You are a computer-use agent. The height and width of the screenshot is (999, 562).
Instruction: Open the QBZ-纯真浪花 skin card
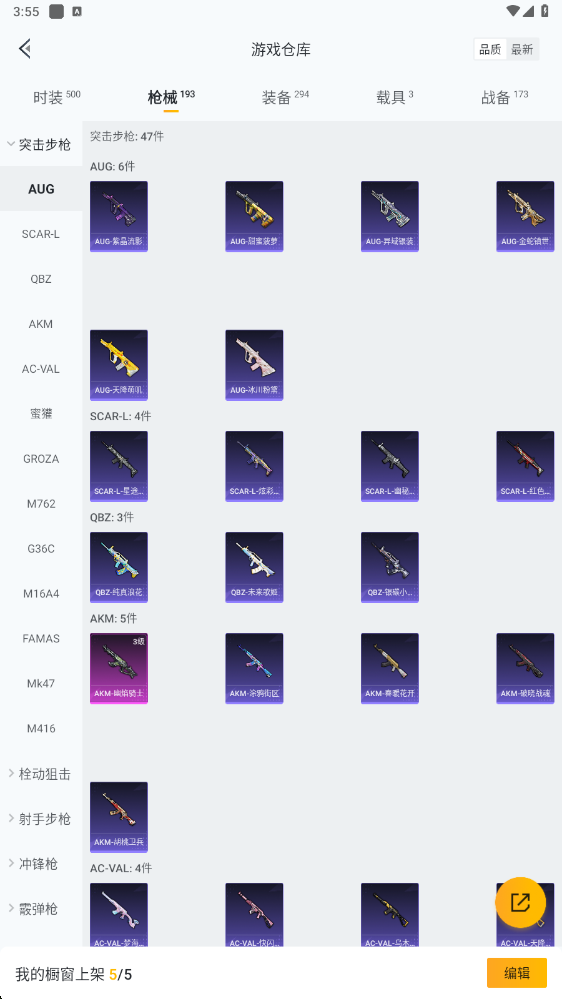click(119, 567)
